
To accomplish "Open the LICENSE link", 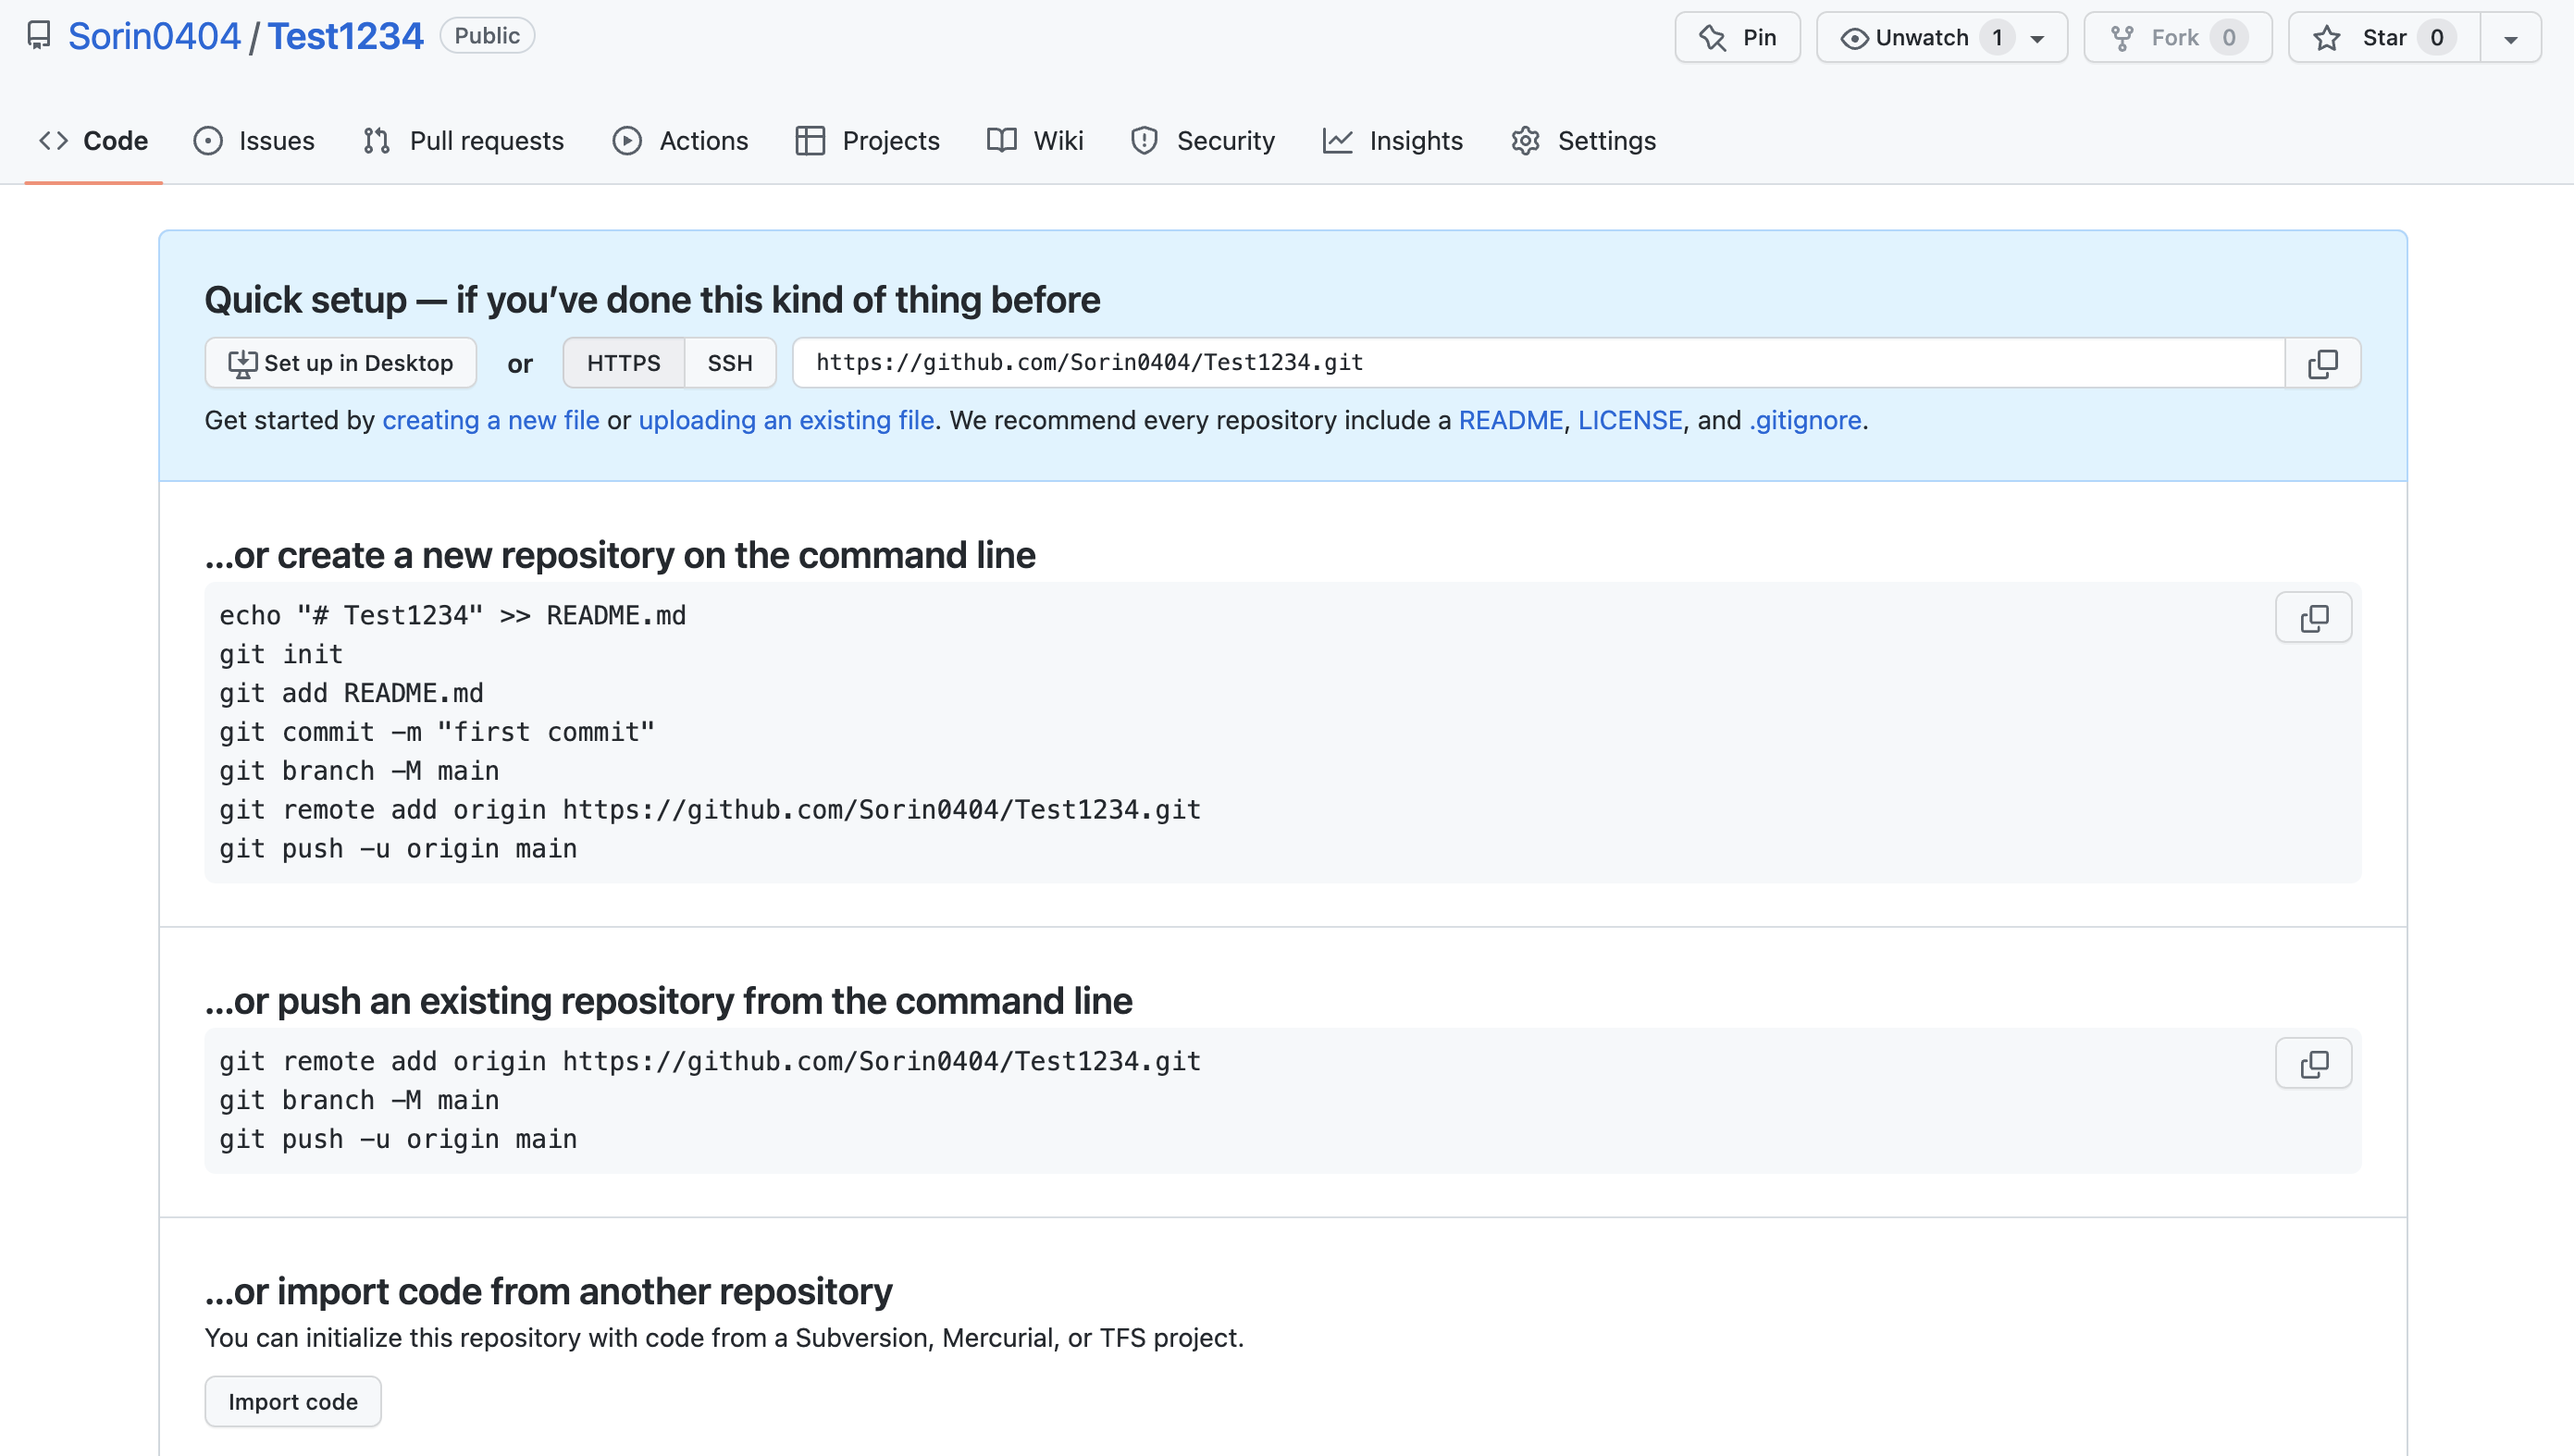I will [1630, 420].
